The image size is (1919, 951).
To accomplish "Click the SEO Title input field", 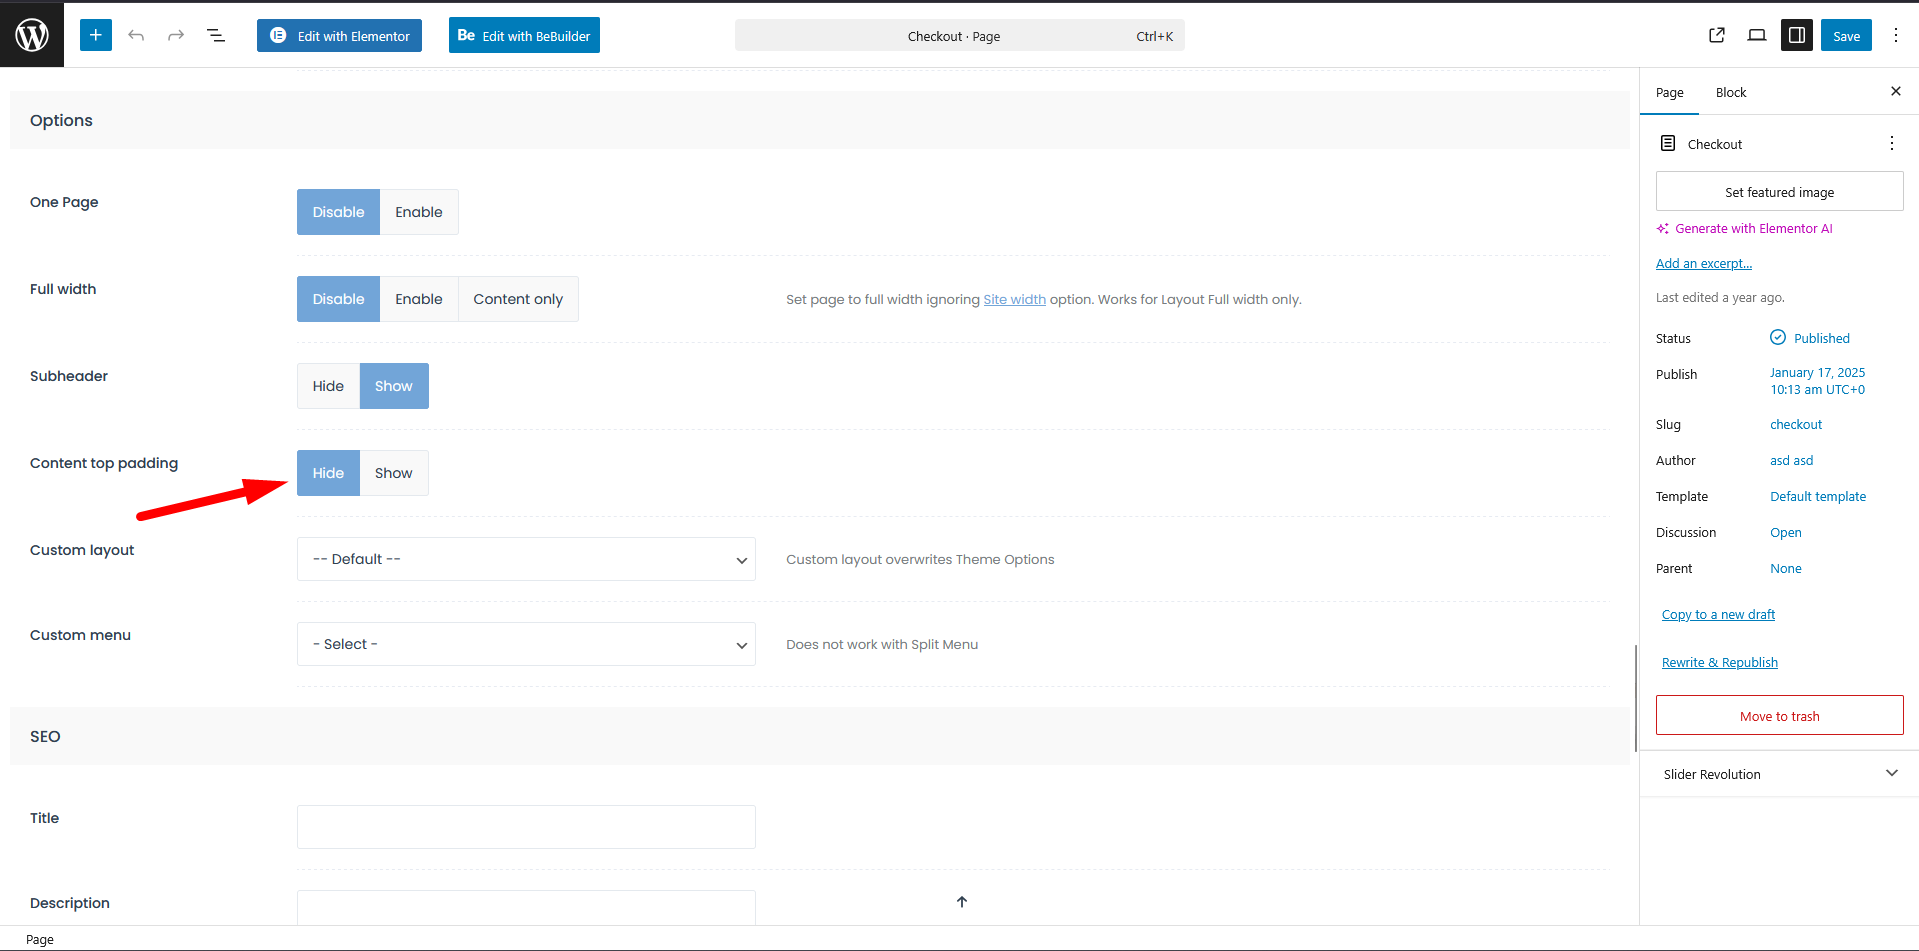I will [526, 827].
